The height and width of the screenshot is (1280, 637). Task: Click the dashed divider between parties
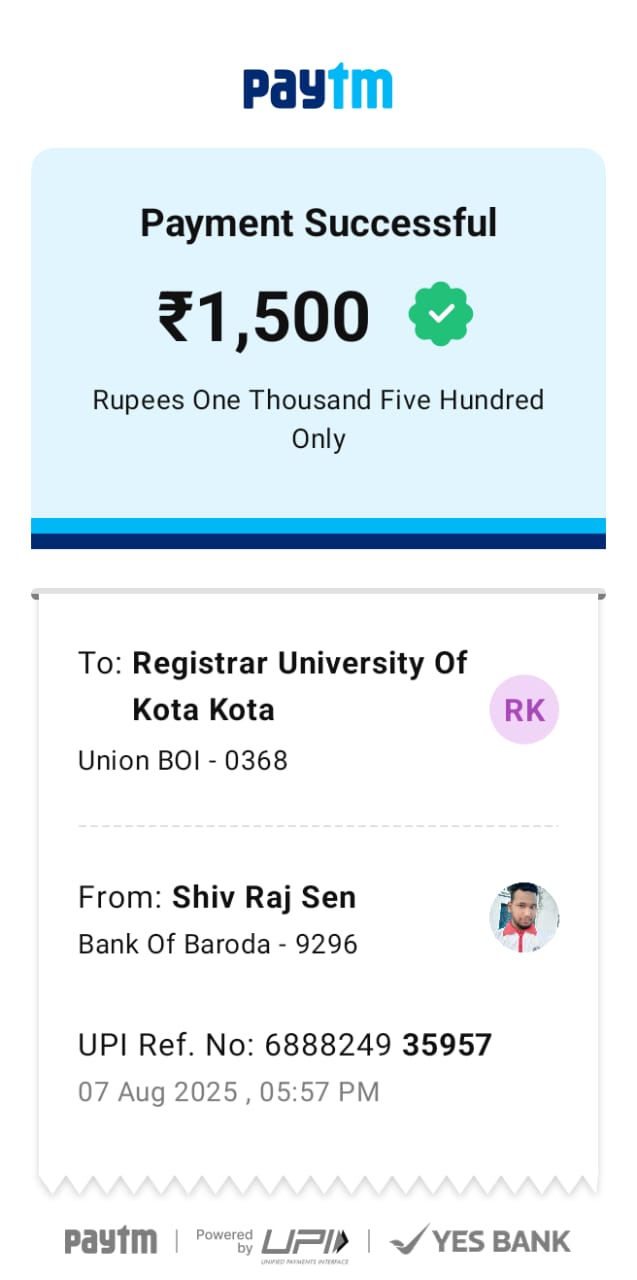(318, 826)
